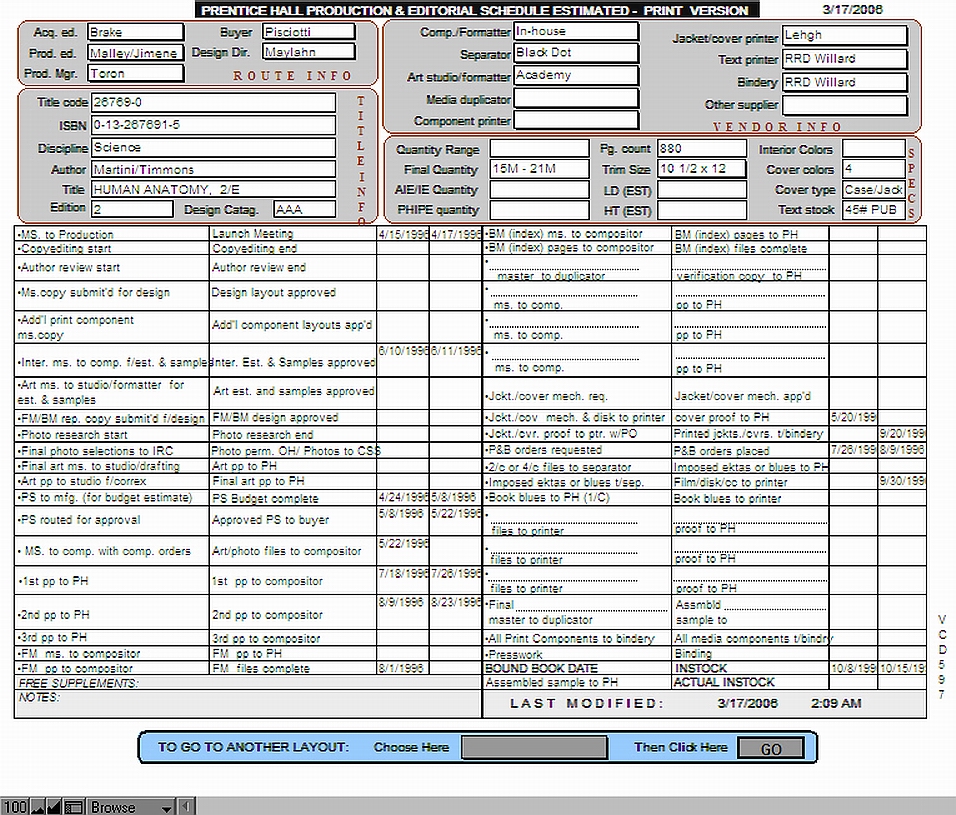Screen dimensions: 956x815
Task: Click the 5/20/199 cover proof to PH date
Action: (854, 418)
